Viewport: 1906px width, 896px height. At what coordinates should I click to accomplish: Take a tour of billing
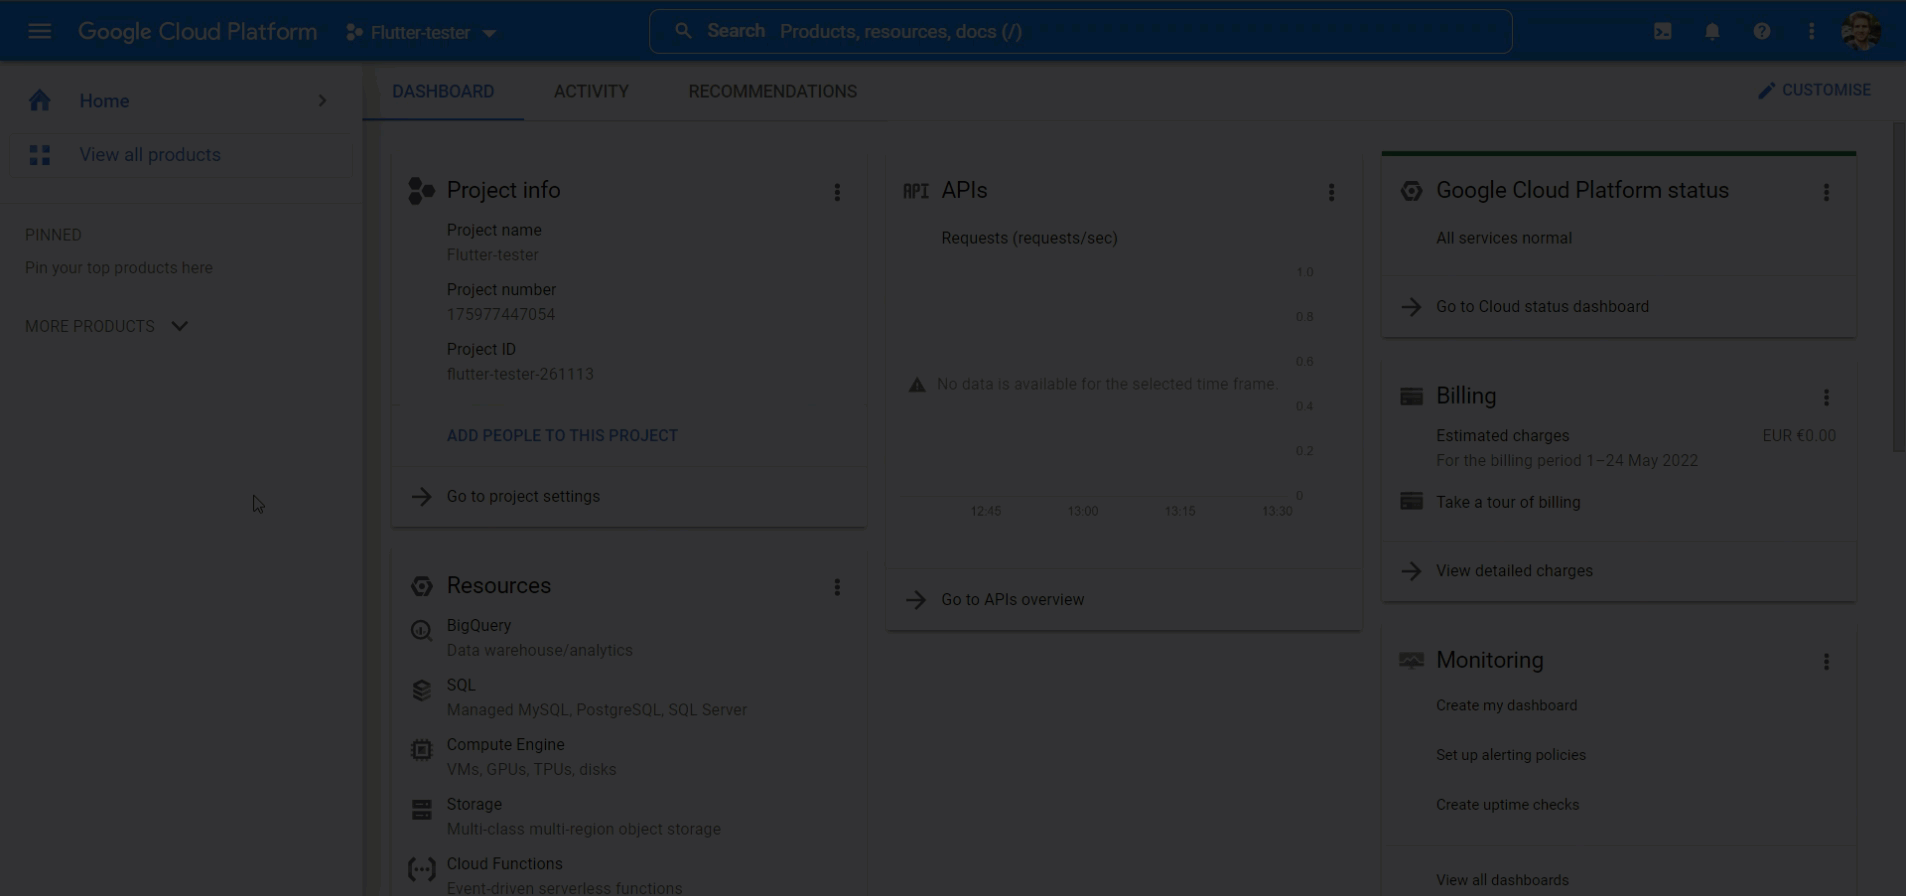[1508, 502]
